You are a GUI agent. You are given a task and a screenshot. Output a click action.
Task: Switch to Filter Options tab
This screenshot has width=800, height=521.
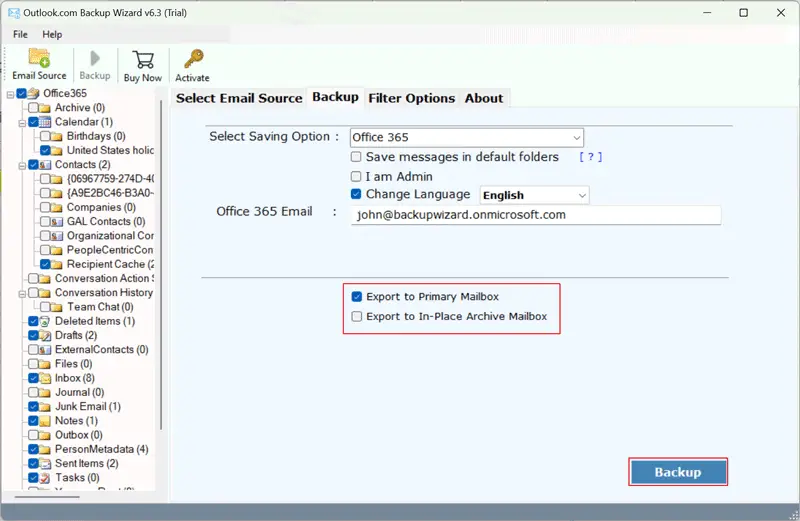coord(411,98)
